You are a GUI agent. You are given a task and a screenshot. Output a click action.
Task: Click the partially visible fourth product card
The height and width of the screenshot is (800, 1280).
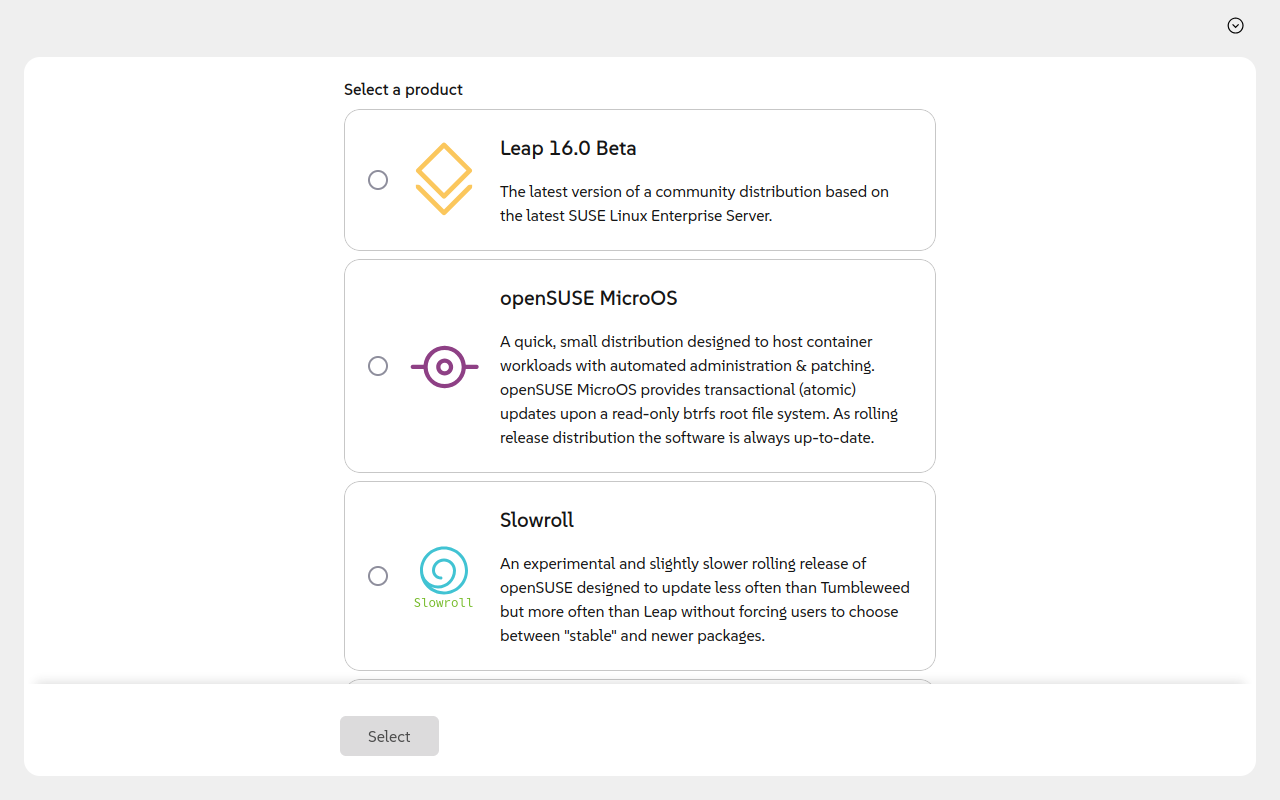pos(640,682)
